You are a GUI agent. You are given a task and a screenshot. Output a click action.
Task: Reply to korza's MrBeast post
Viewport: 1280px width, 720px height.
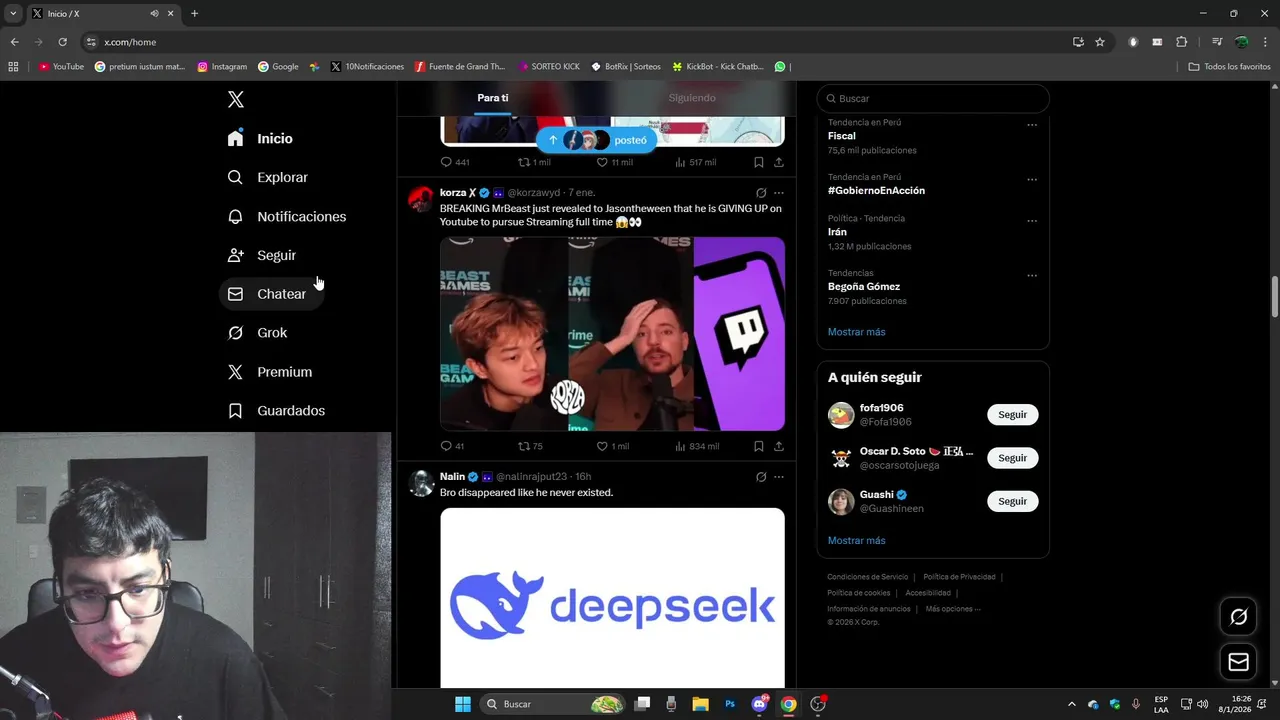tap(453, 446)
